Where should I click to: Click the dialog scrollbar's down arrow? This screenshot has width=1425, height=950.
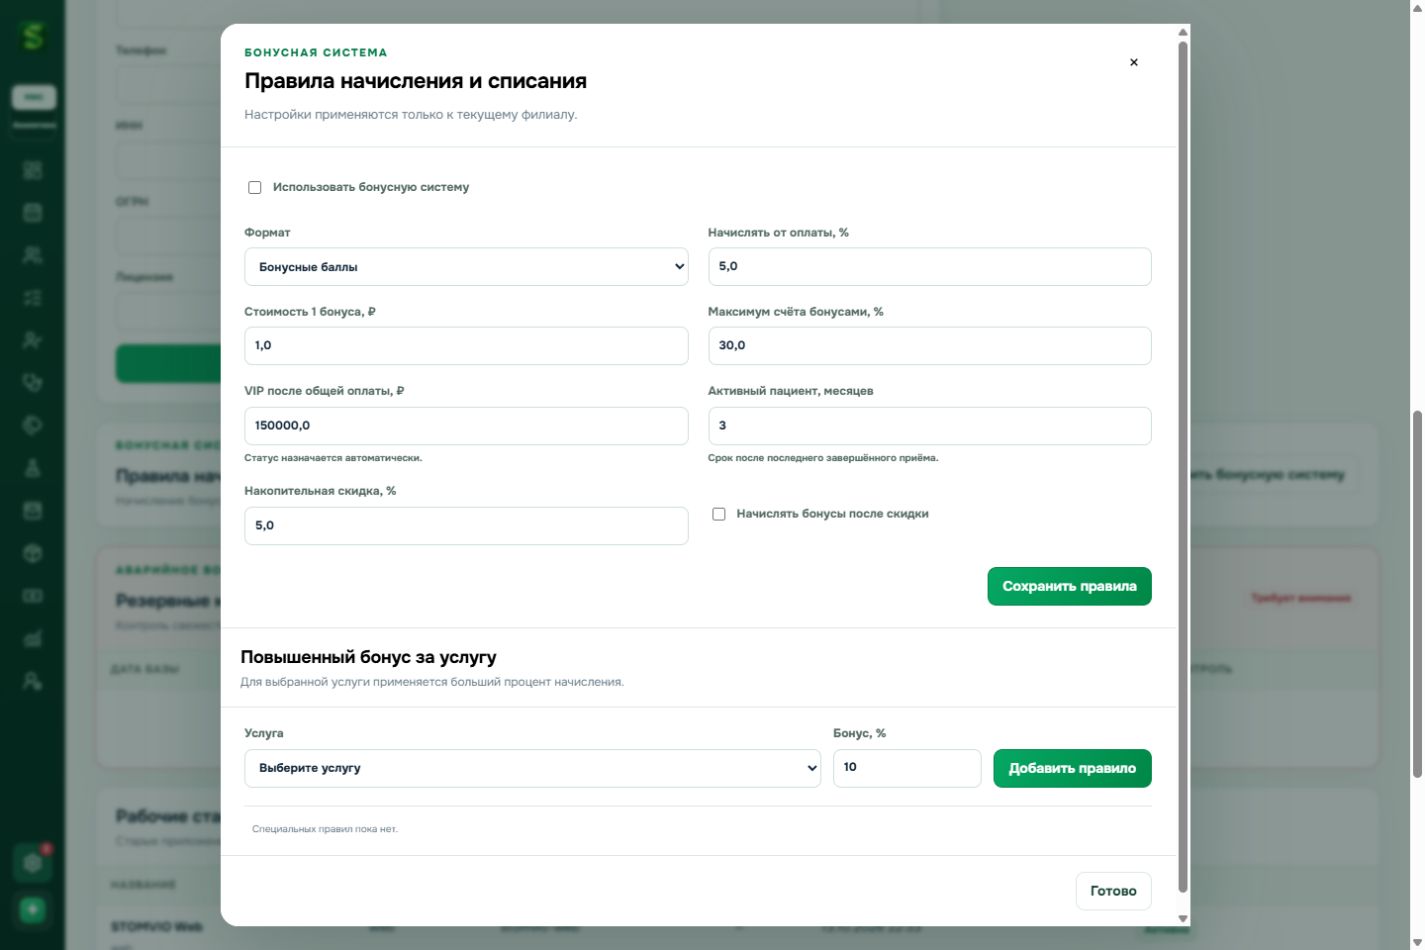1183,918
